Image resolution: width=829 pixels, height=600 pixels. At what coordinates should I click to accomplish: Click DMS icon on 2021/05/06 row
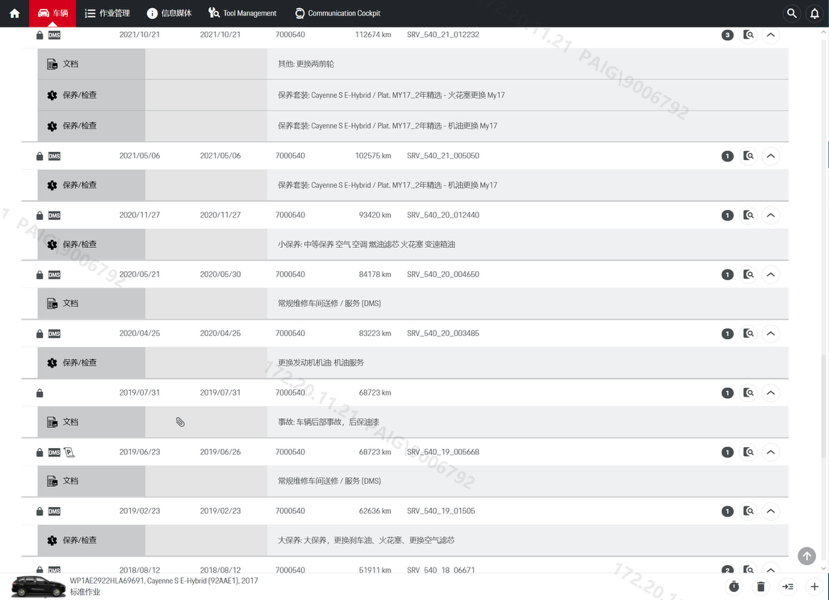(x=54, y=156)
